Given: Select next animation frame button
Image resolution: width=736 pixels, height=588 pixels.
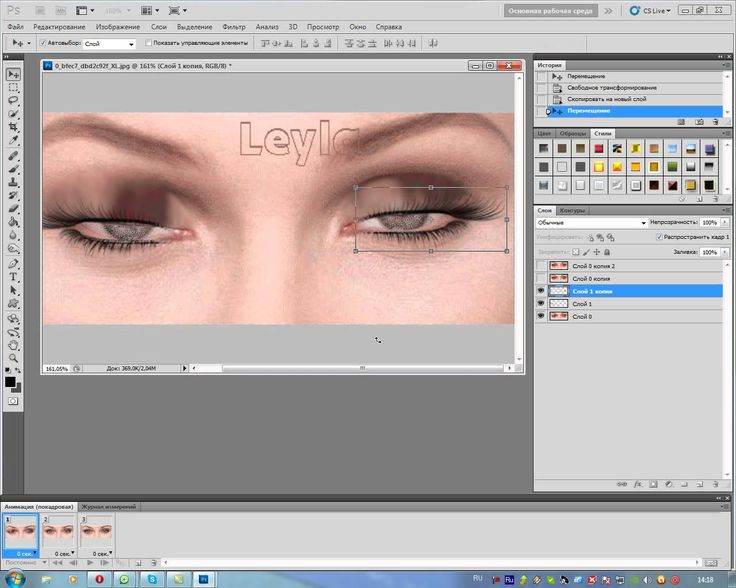Looking at the screenshot, I should (105, 562).
